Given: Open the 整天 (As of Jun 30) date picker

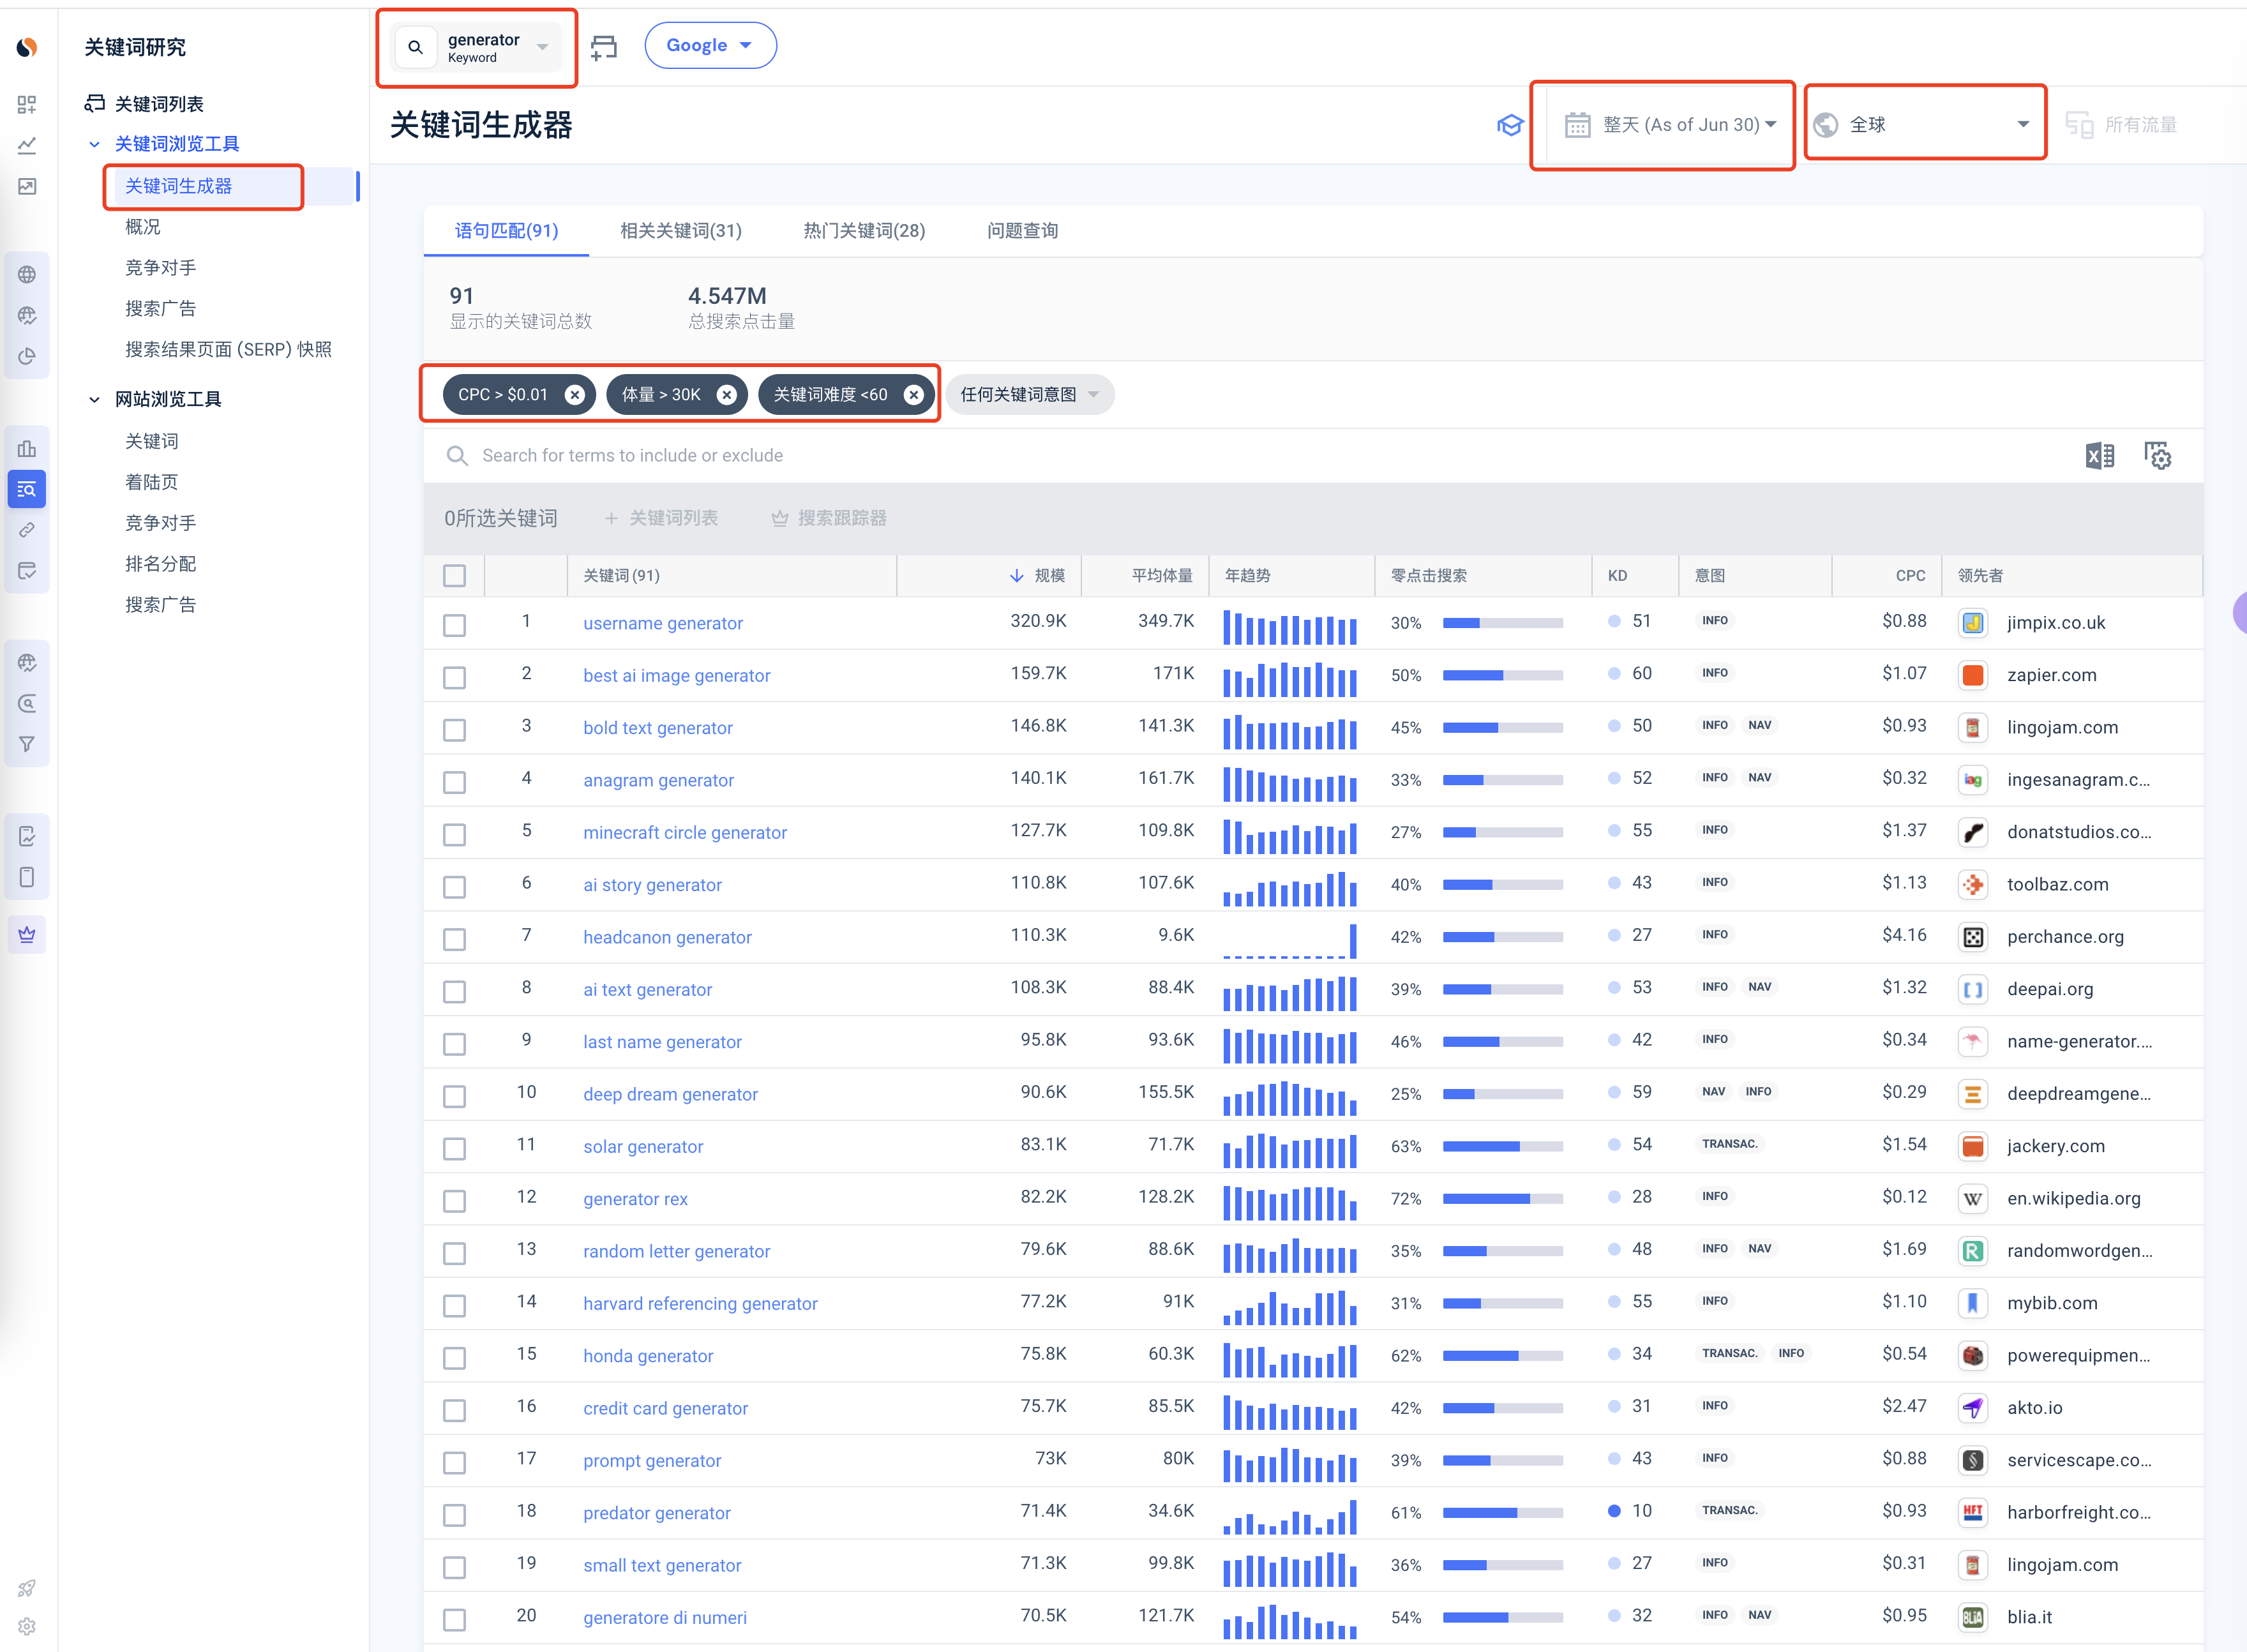Looking at the screenshot, I should pyautogui.click(x=1670, y=125).
